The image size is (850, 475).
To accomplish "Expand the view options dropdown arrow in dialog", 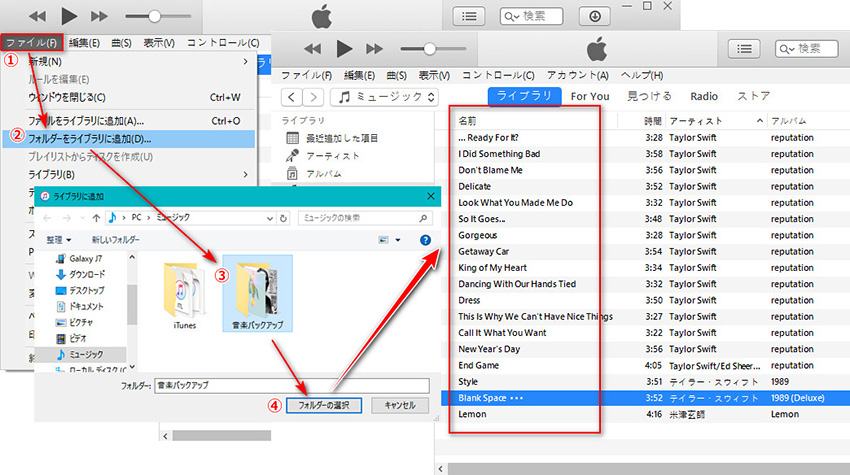I will 398,240.
